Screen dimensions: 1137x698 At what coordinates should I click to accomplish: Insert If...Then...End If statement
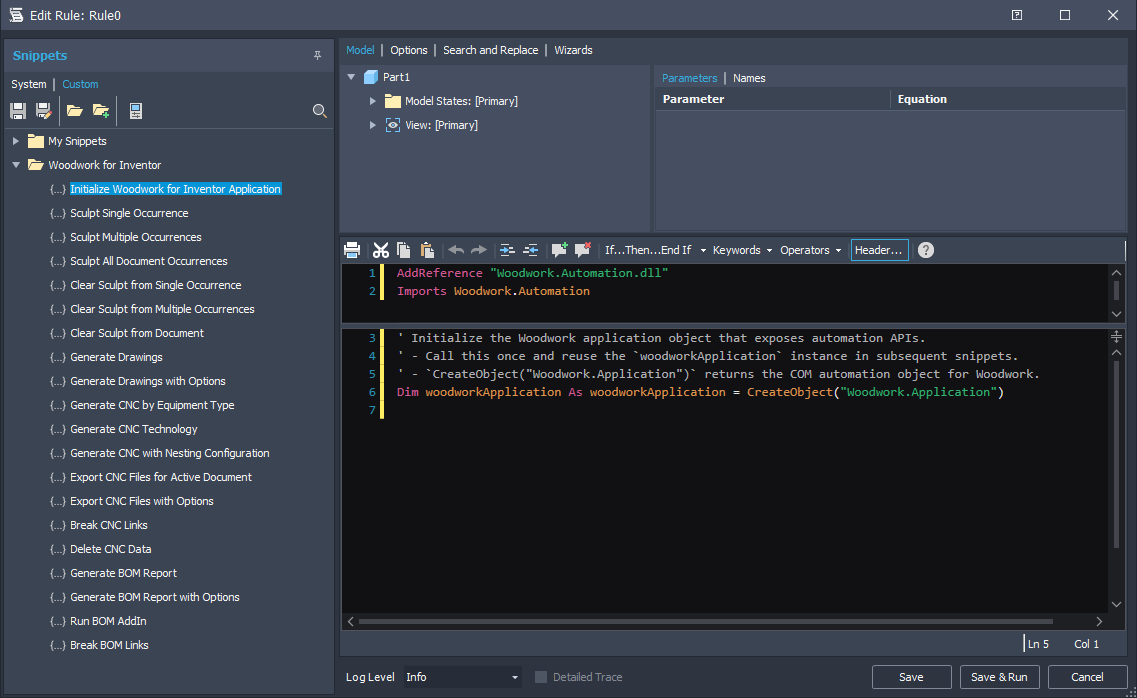click(648, 250)
